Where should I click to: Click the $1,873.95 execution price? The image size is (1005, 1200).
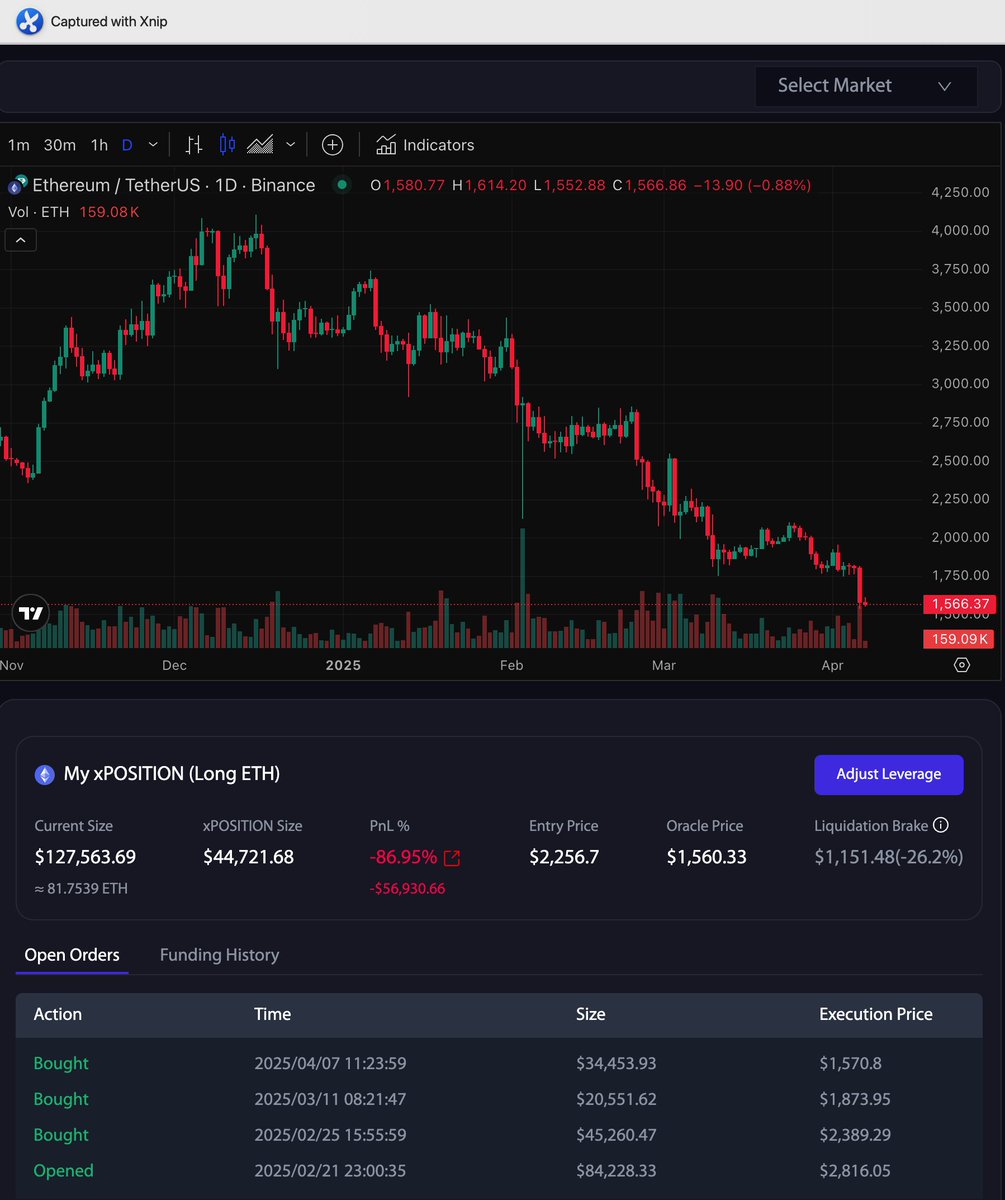[855, 1099]
